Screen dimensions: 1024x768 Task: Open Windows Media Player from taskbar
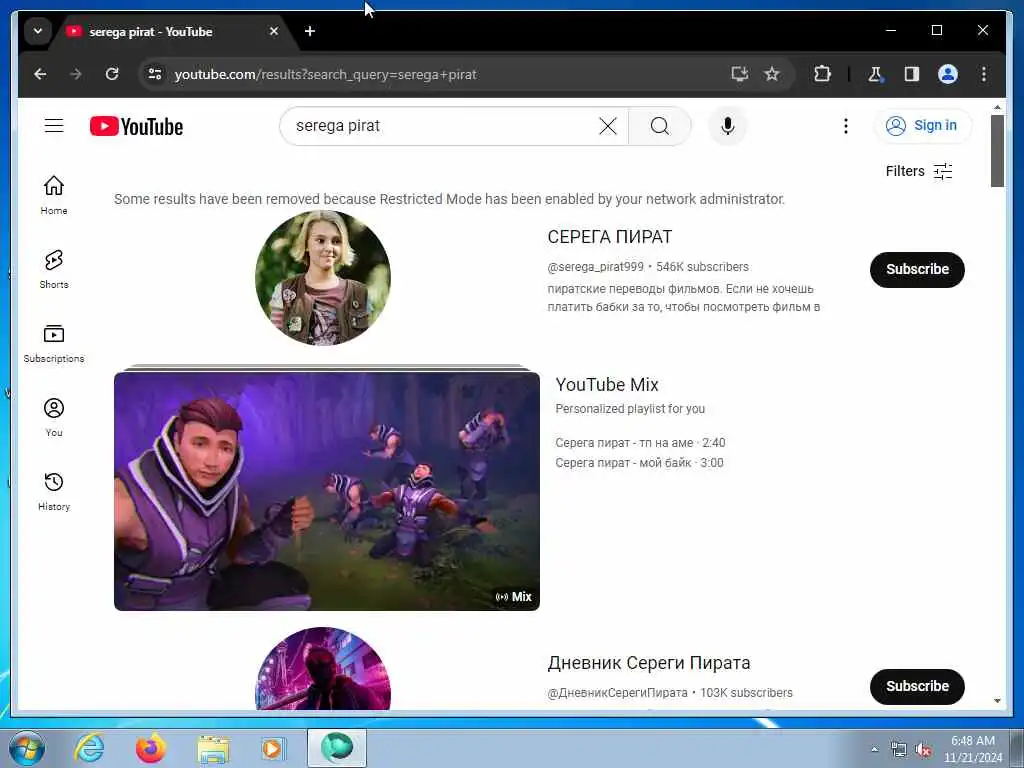(x=272, y=748)
